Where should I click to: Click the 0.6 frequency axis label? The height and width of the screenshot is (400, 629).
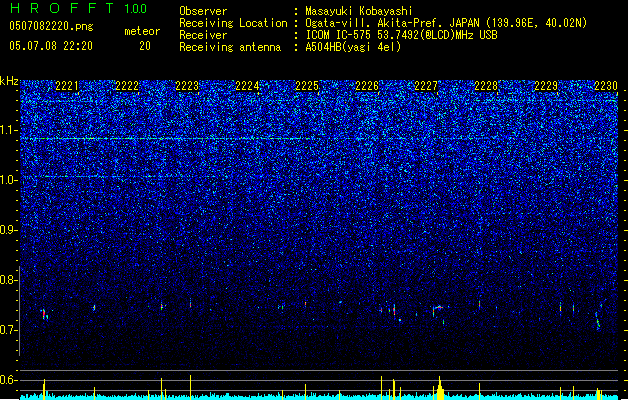click(x=8, y=380)
